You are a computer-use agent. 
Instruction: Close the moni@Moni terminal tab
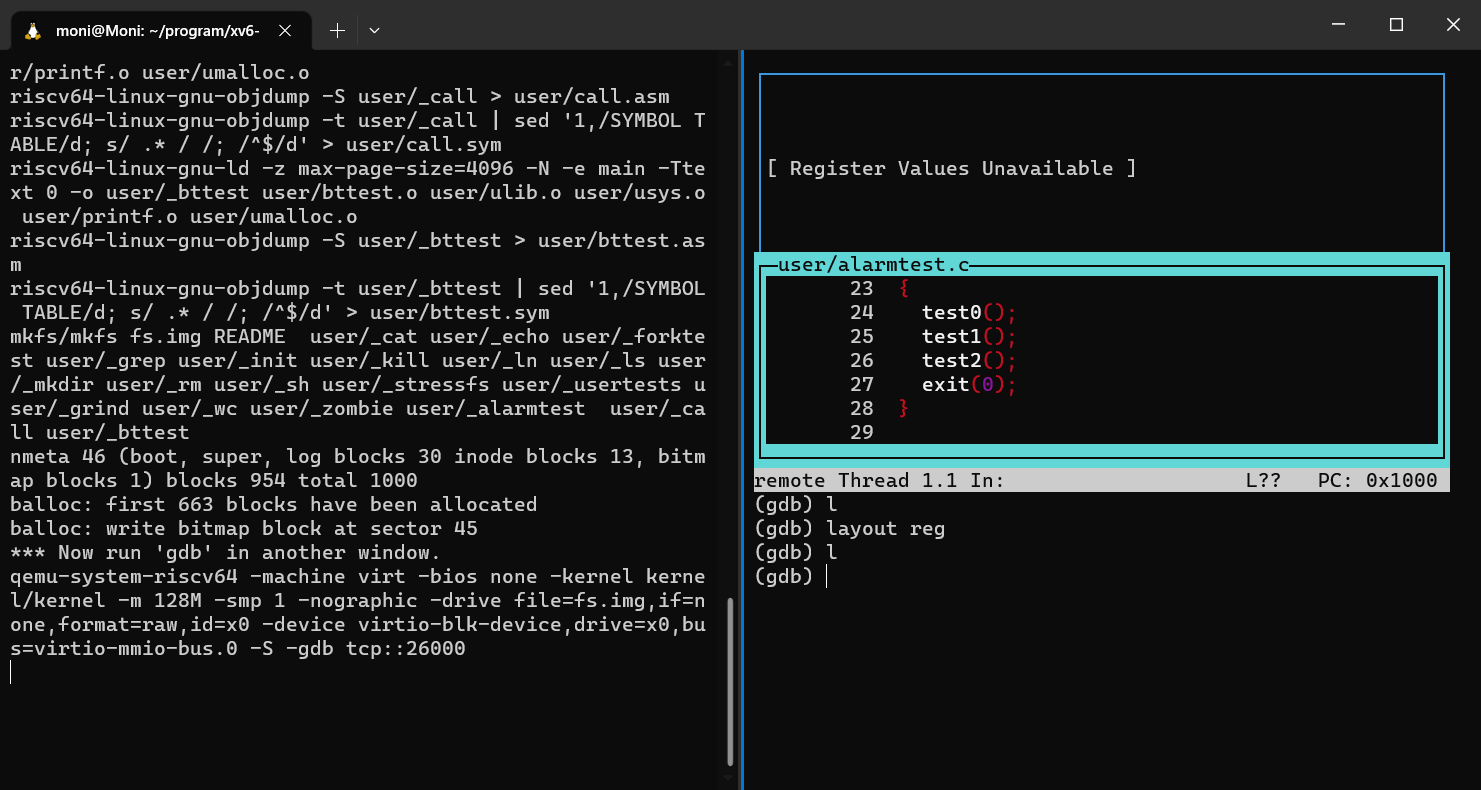click(x=285, y=31)
